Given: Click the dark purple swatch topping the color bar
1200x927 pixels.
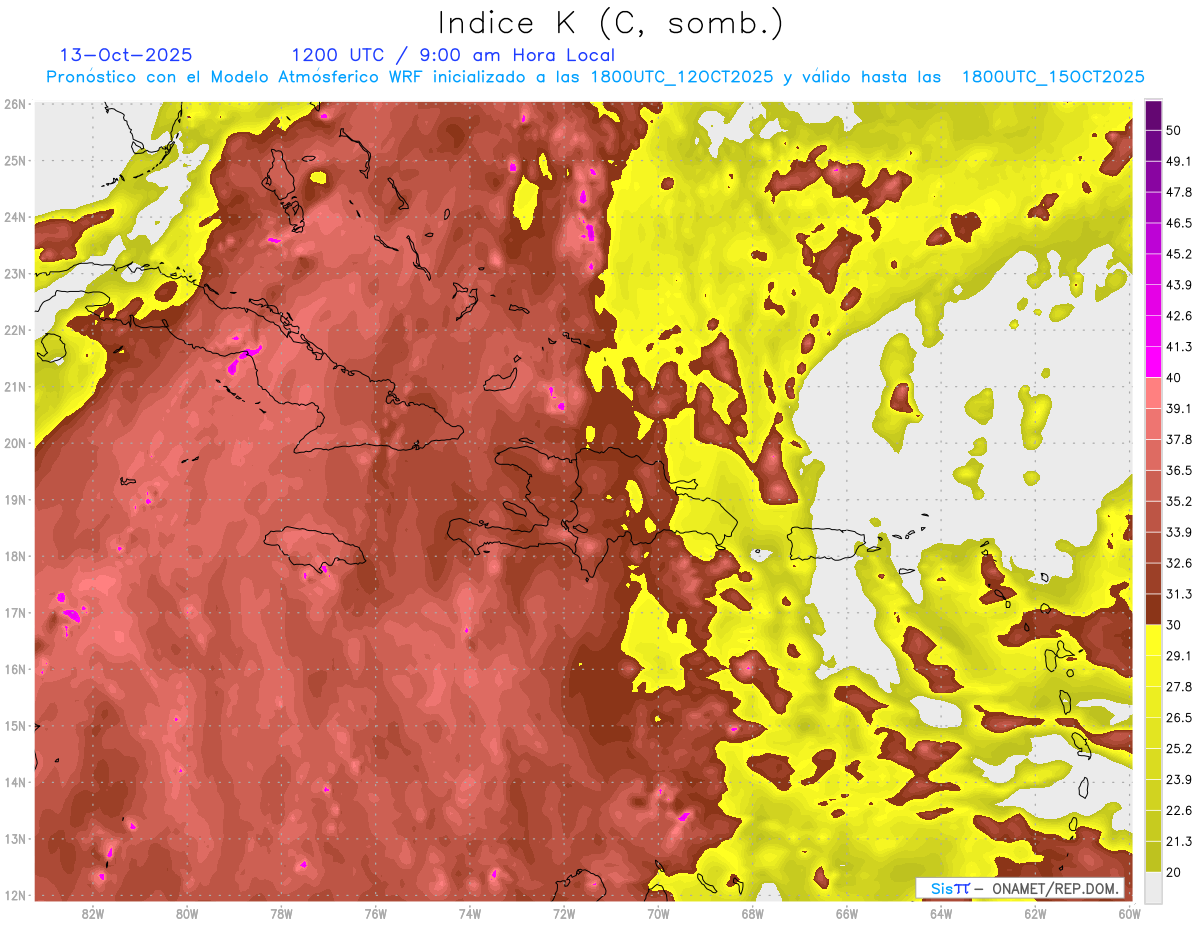Looking at the screenshot, I should (x=1154, y=114).
